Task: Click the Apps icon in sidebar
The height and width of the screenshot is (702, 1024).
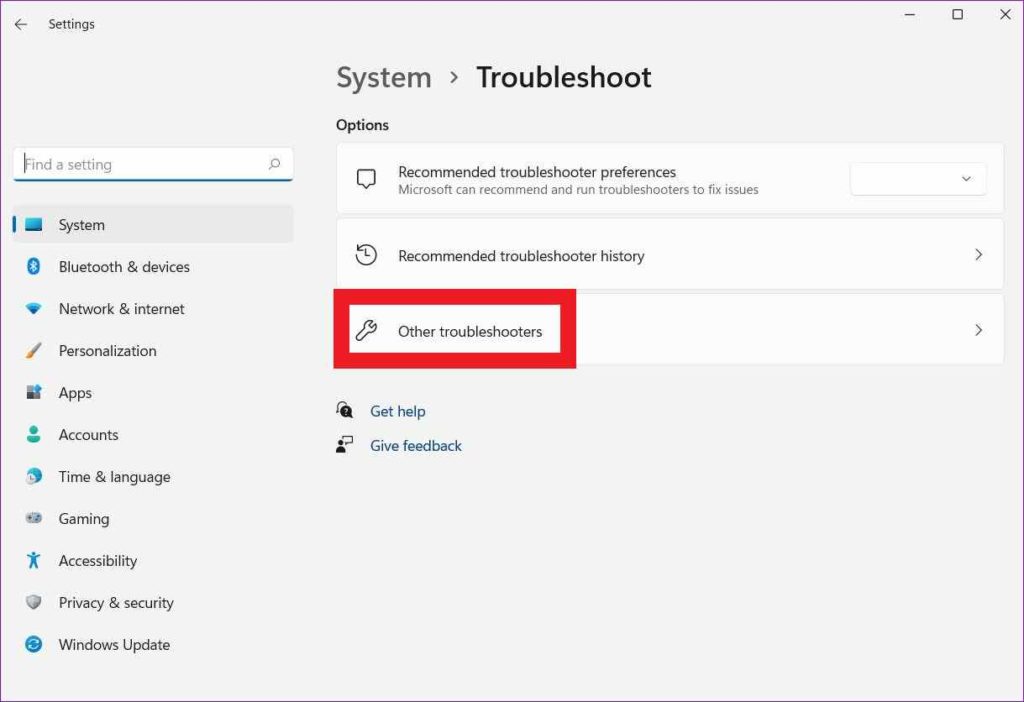Action: pos(33,392)
